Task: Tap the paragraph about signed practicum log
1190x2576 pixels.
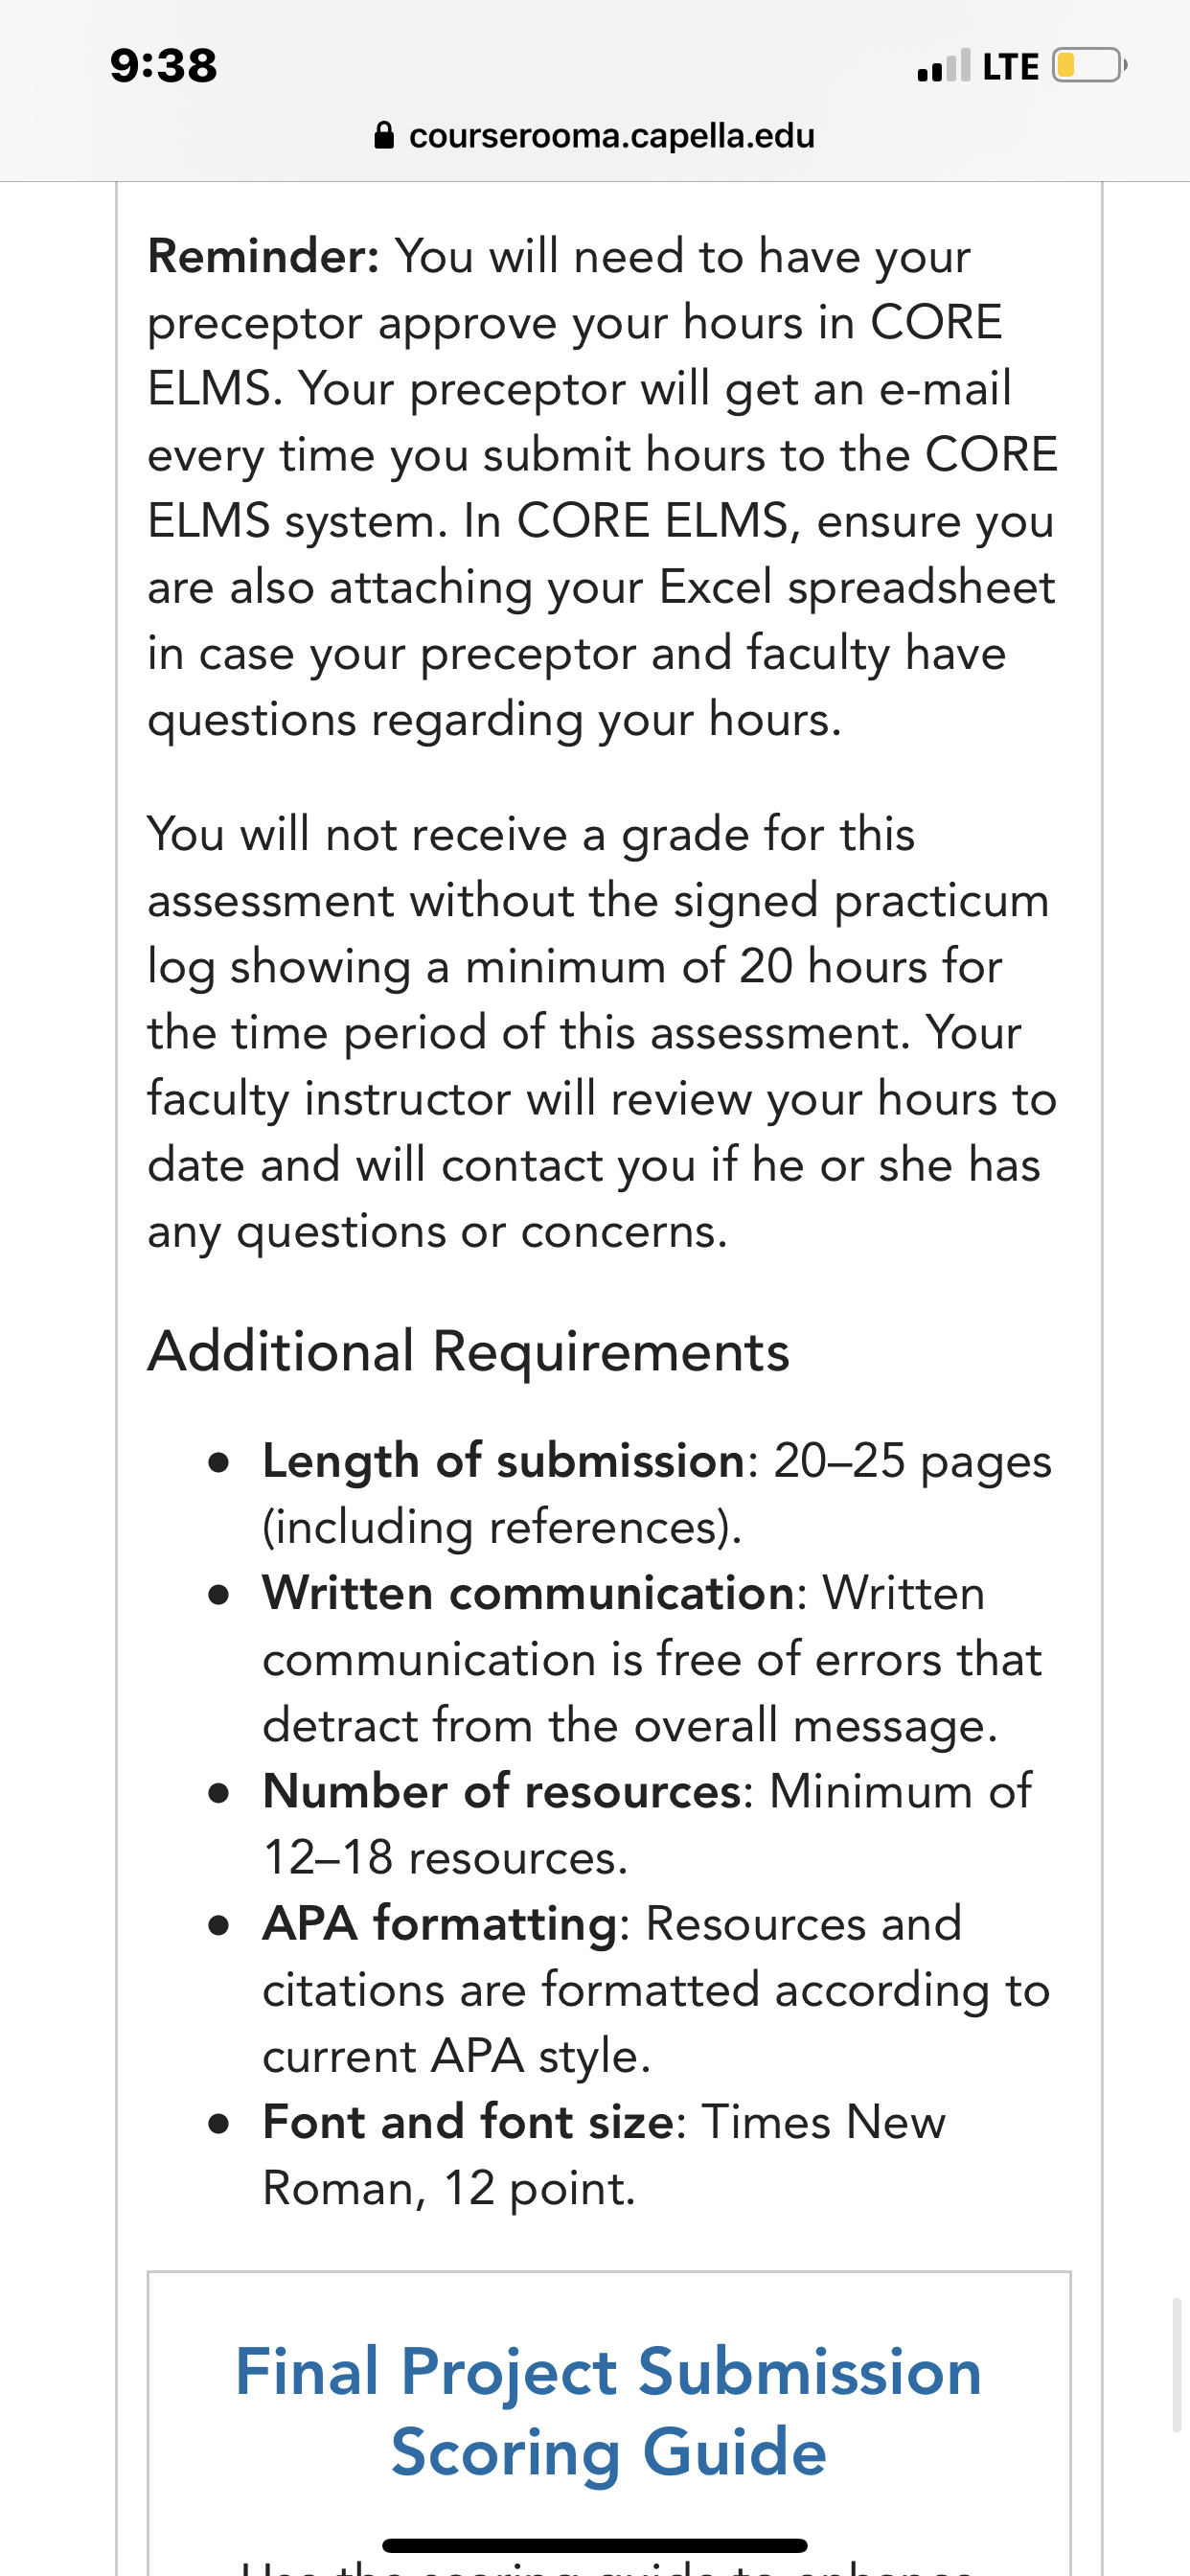Action: tap(602, 1032)
